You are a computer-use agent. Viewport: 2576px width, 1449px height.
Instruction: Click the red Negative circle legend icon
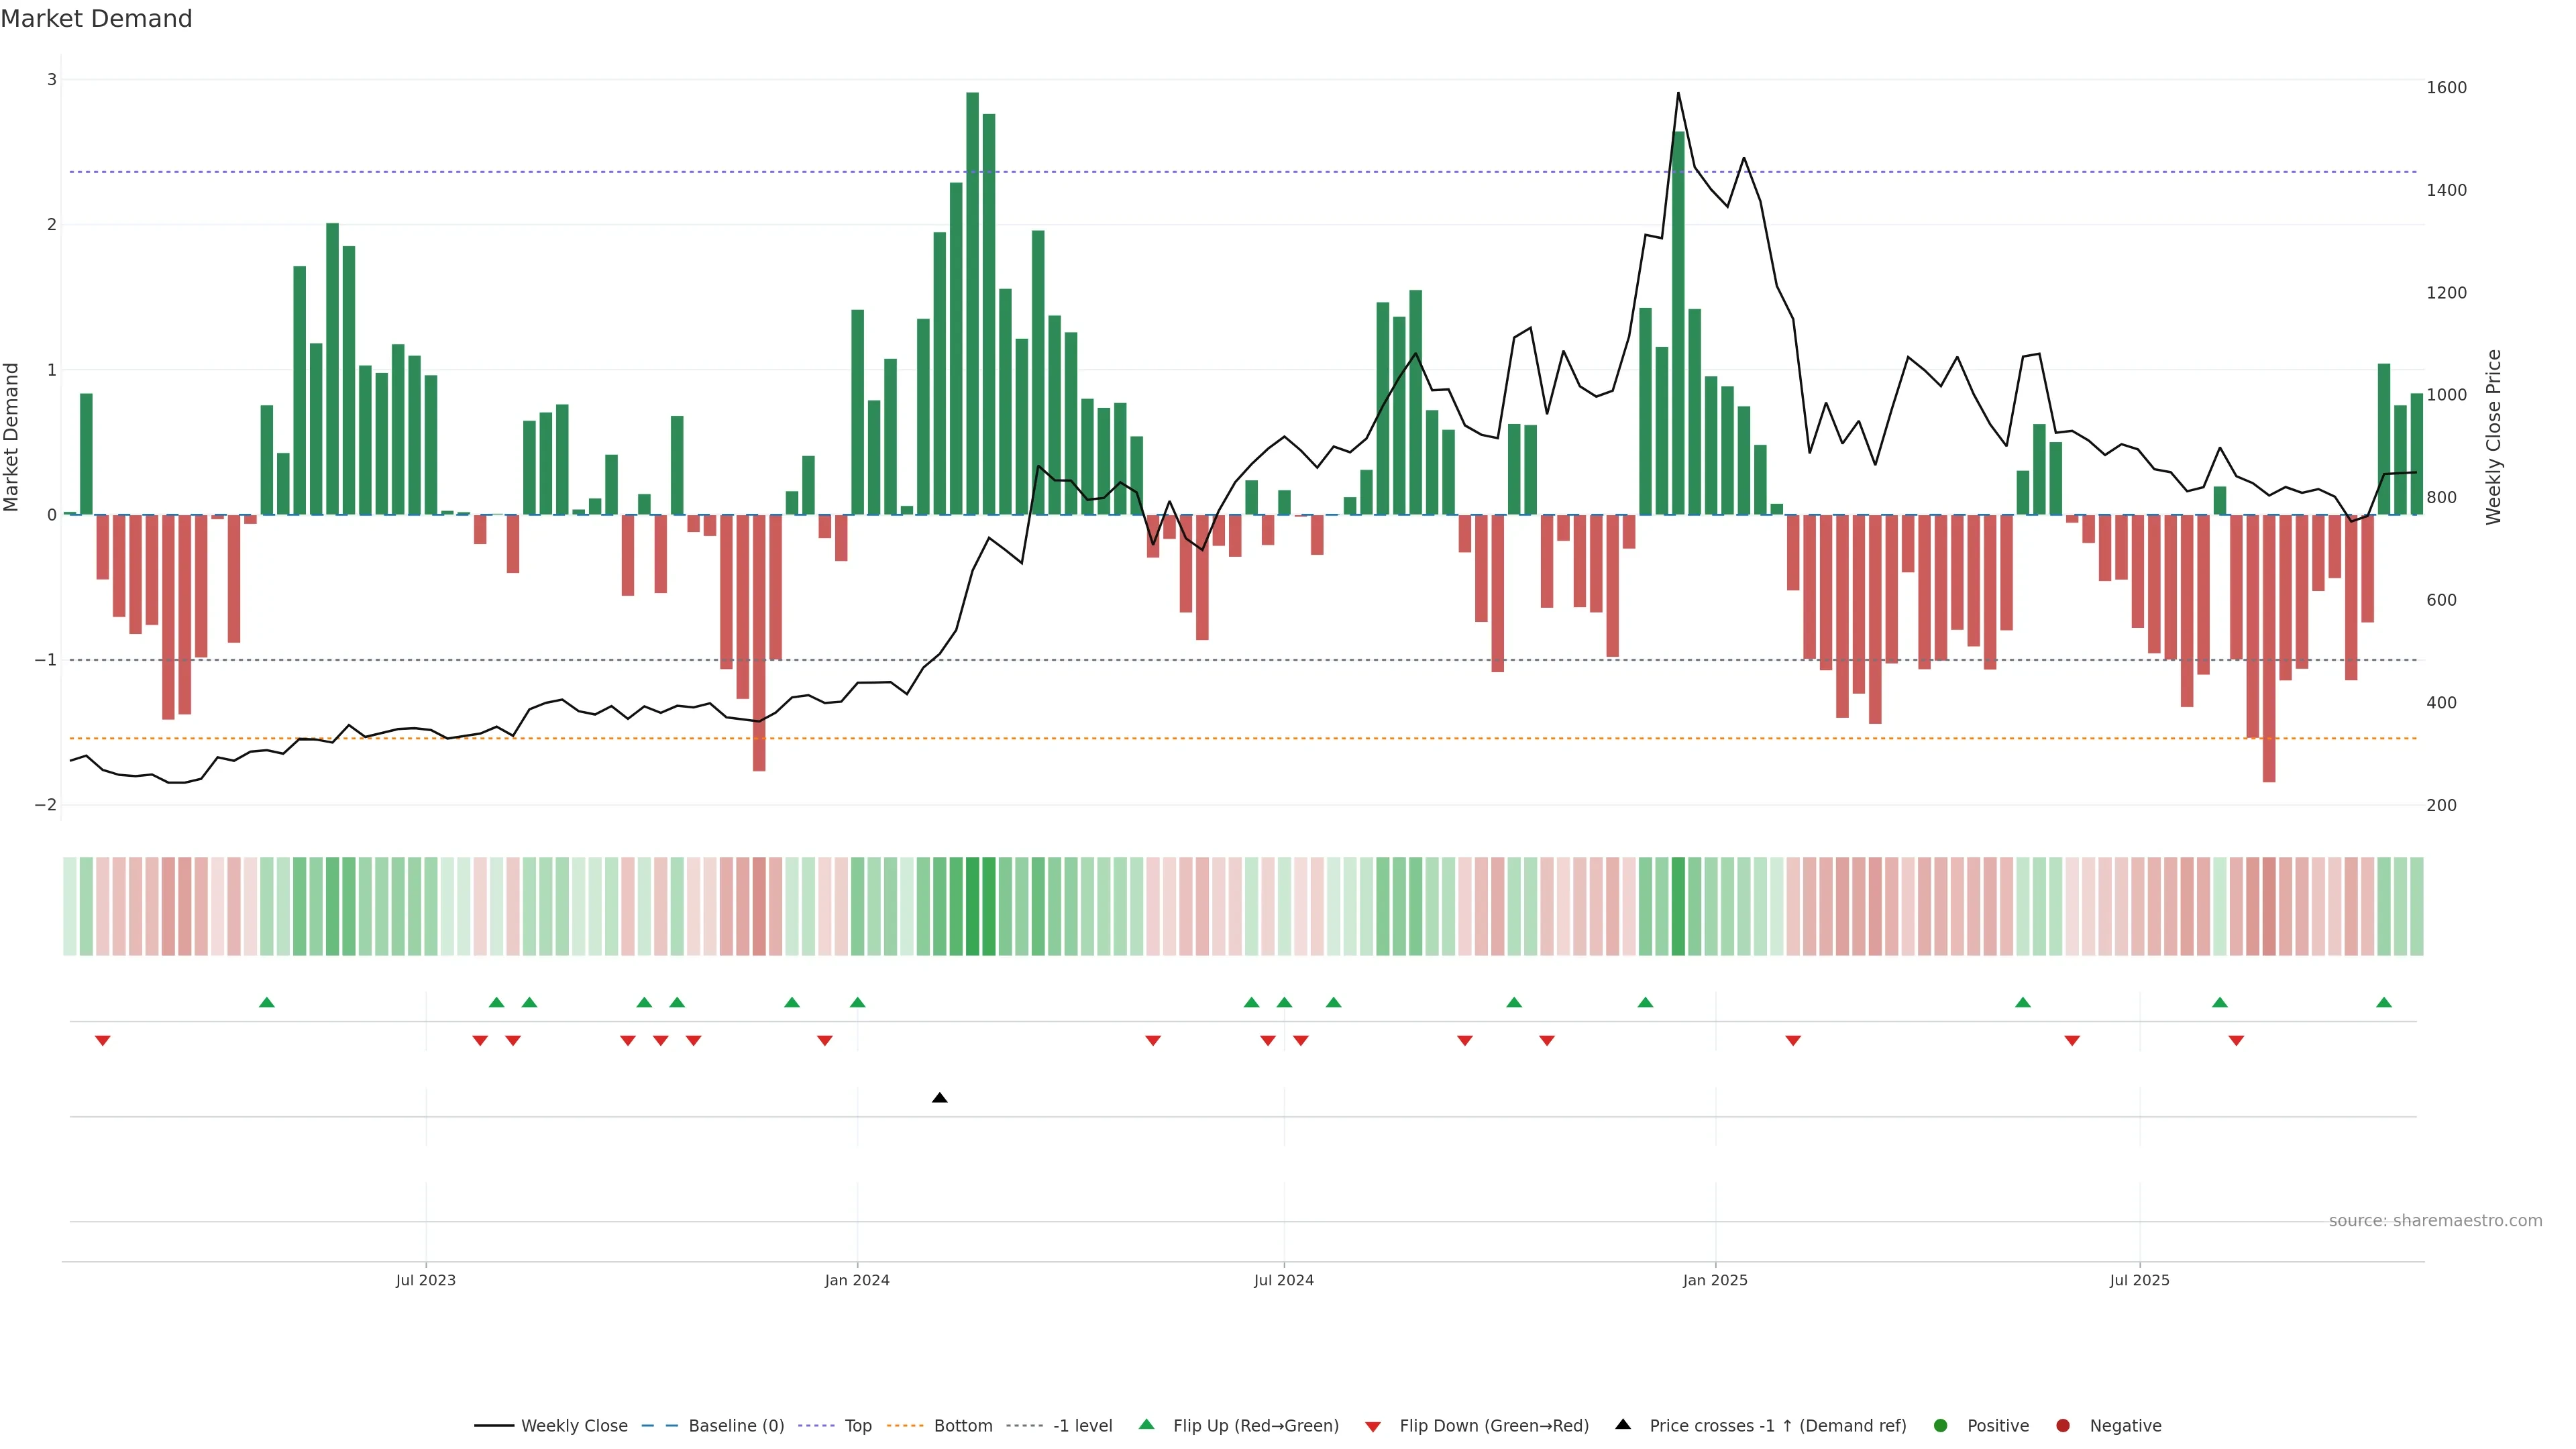click(2062, 1425)
